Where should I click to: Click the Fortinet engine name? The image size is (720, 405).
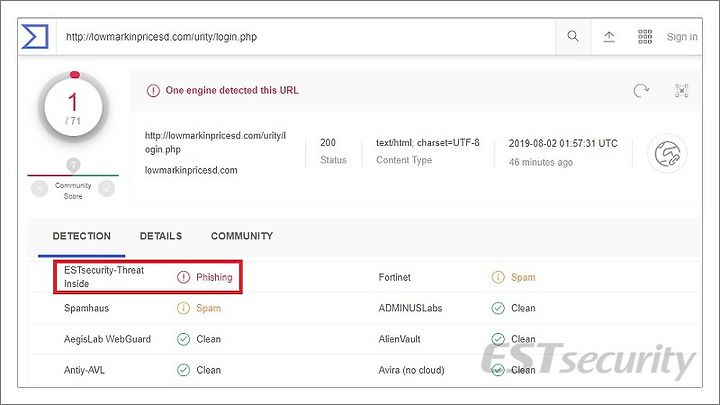pos(394,277)
